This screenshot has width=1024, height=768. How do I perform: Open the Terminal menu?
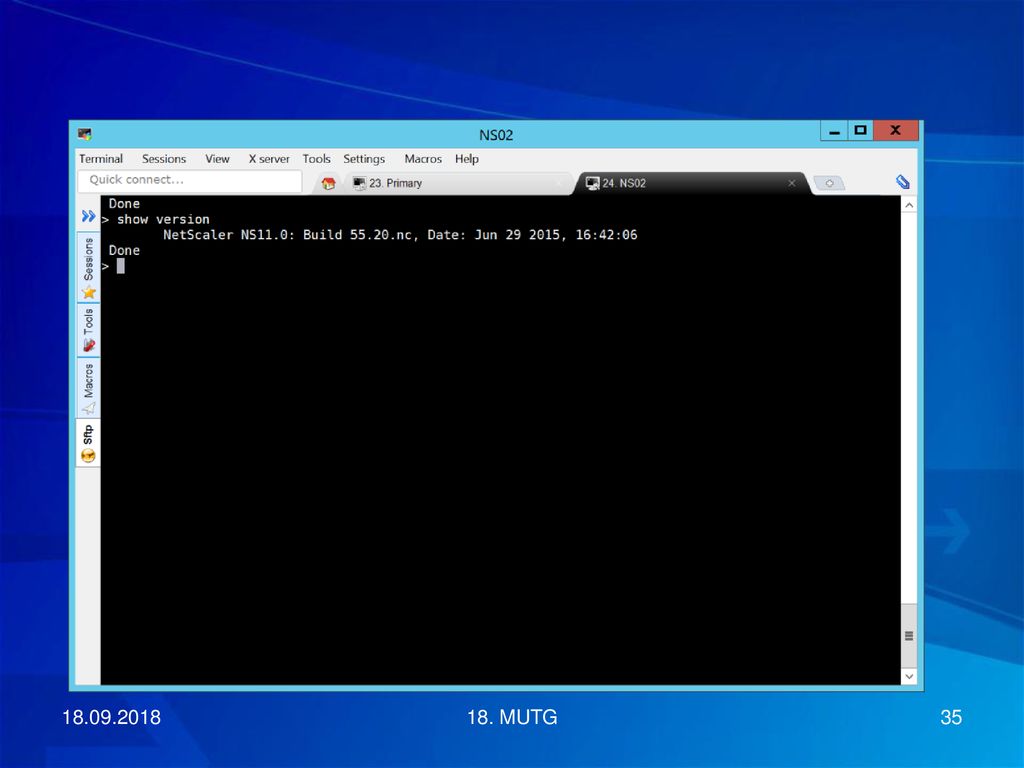[101, 159]
